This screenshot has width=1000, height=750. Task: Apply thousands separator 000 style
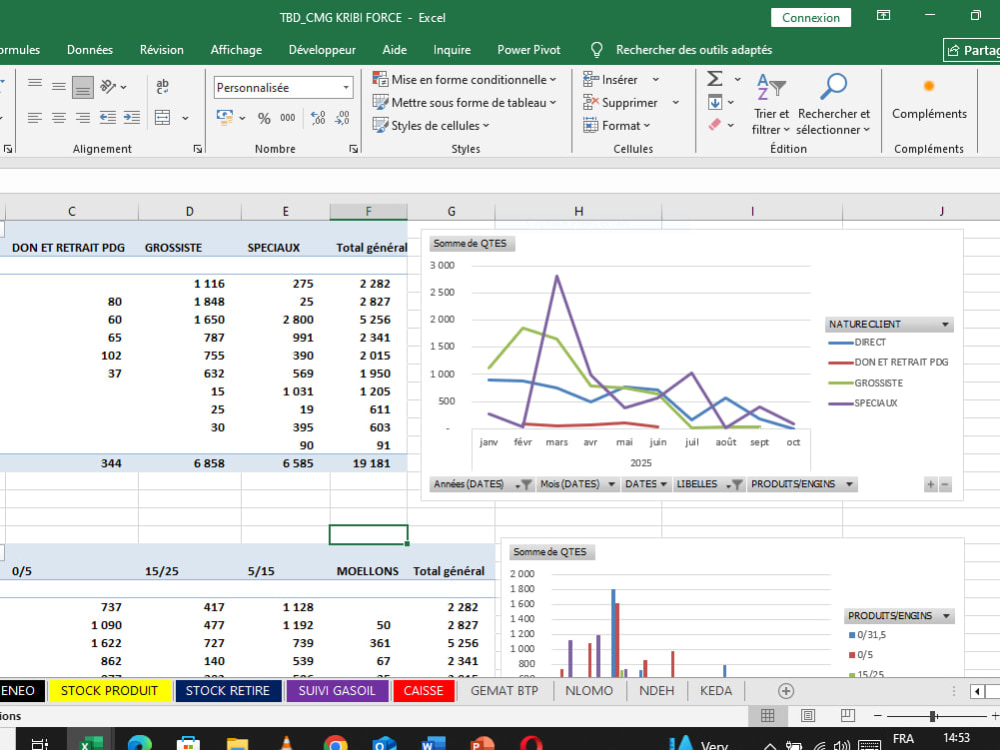pos(288,118)
